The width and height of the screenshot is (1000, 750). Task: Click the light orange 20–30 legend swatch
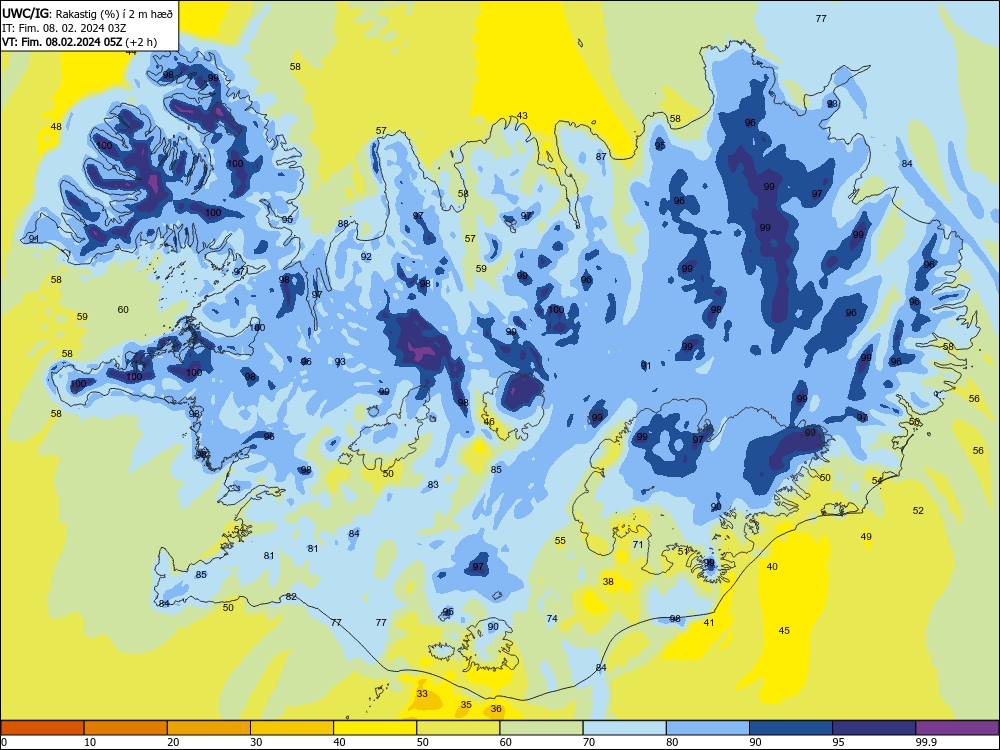click(x=209, y=728)
